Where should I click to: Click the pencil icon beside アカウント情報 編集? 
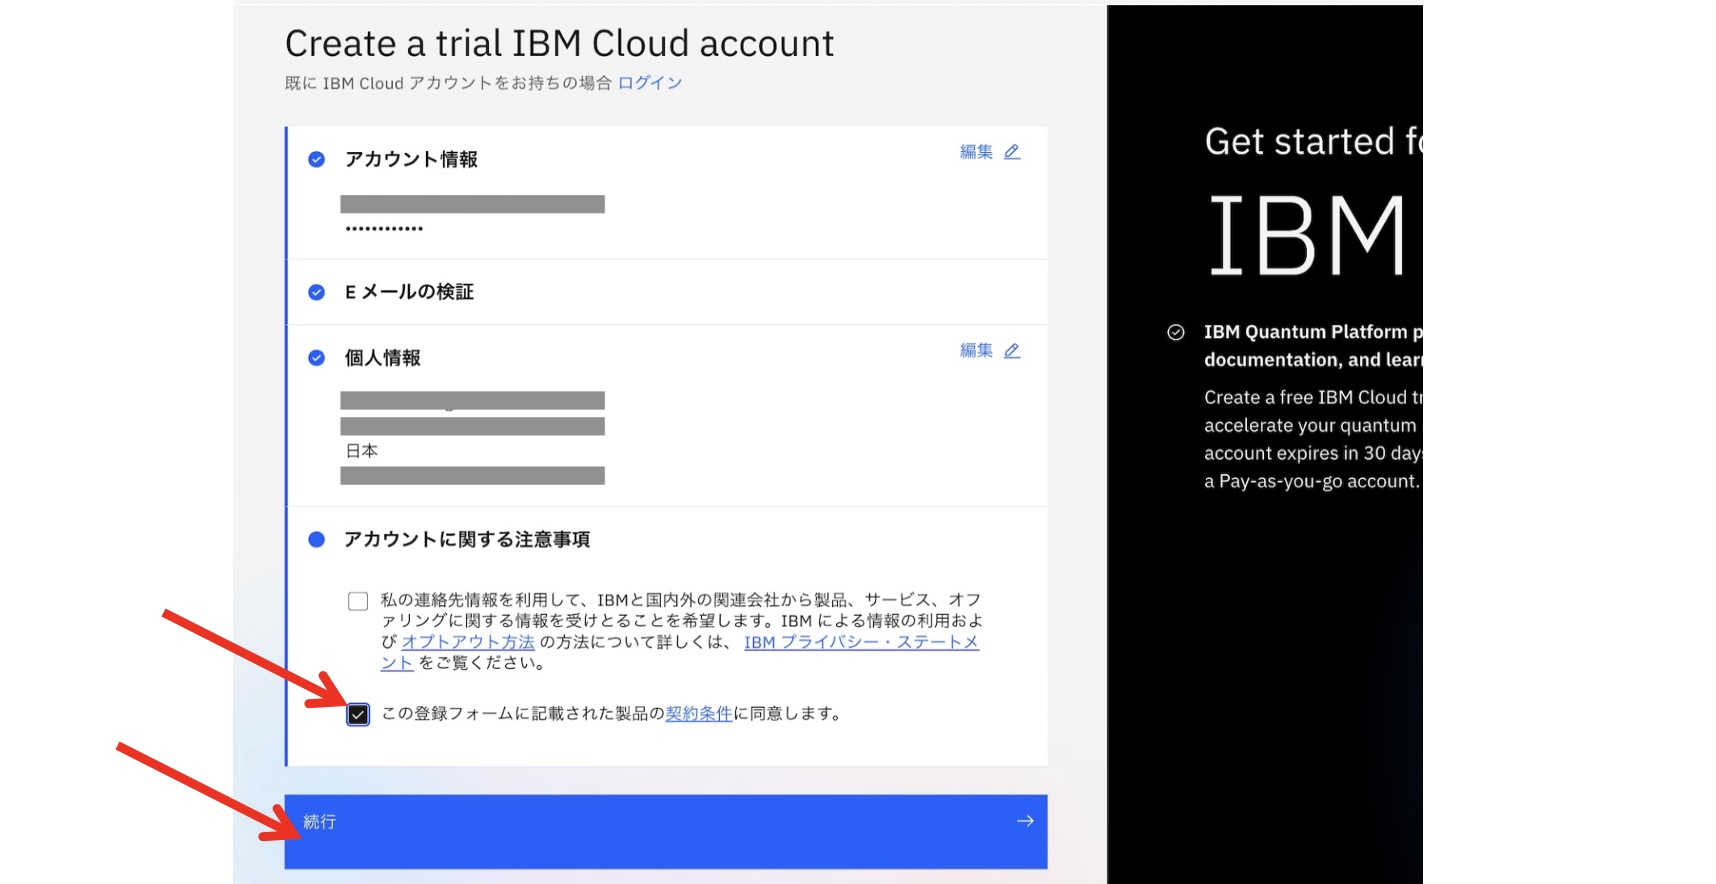1012,152
